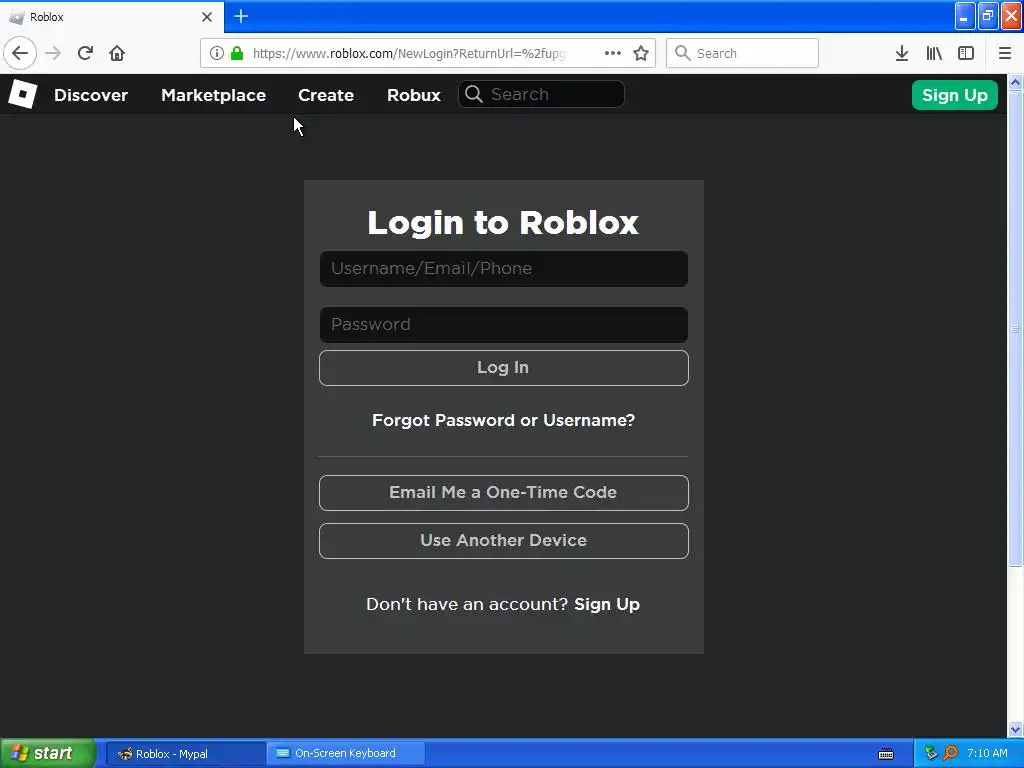
Task: Toggle the sidebar icon
Action: click(966, 53)
